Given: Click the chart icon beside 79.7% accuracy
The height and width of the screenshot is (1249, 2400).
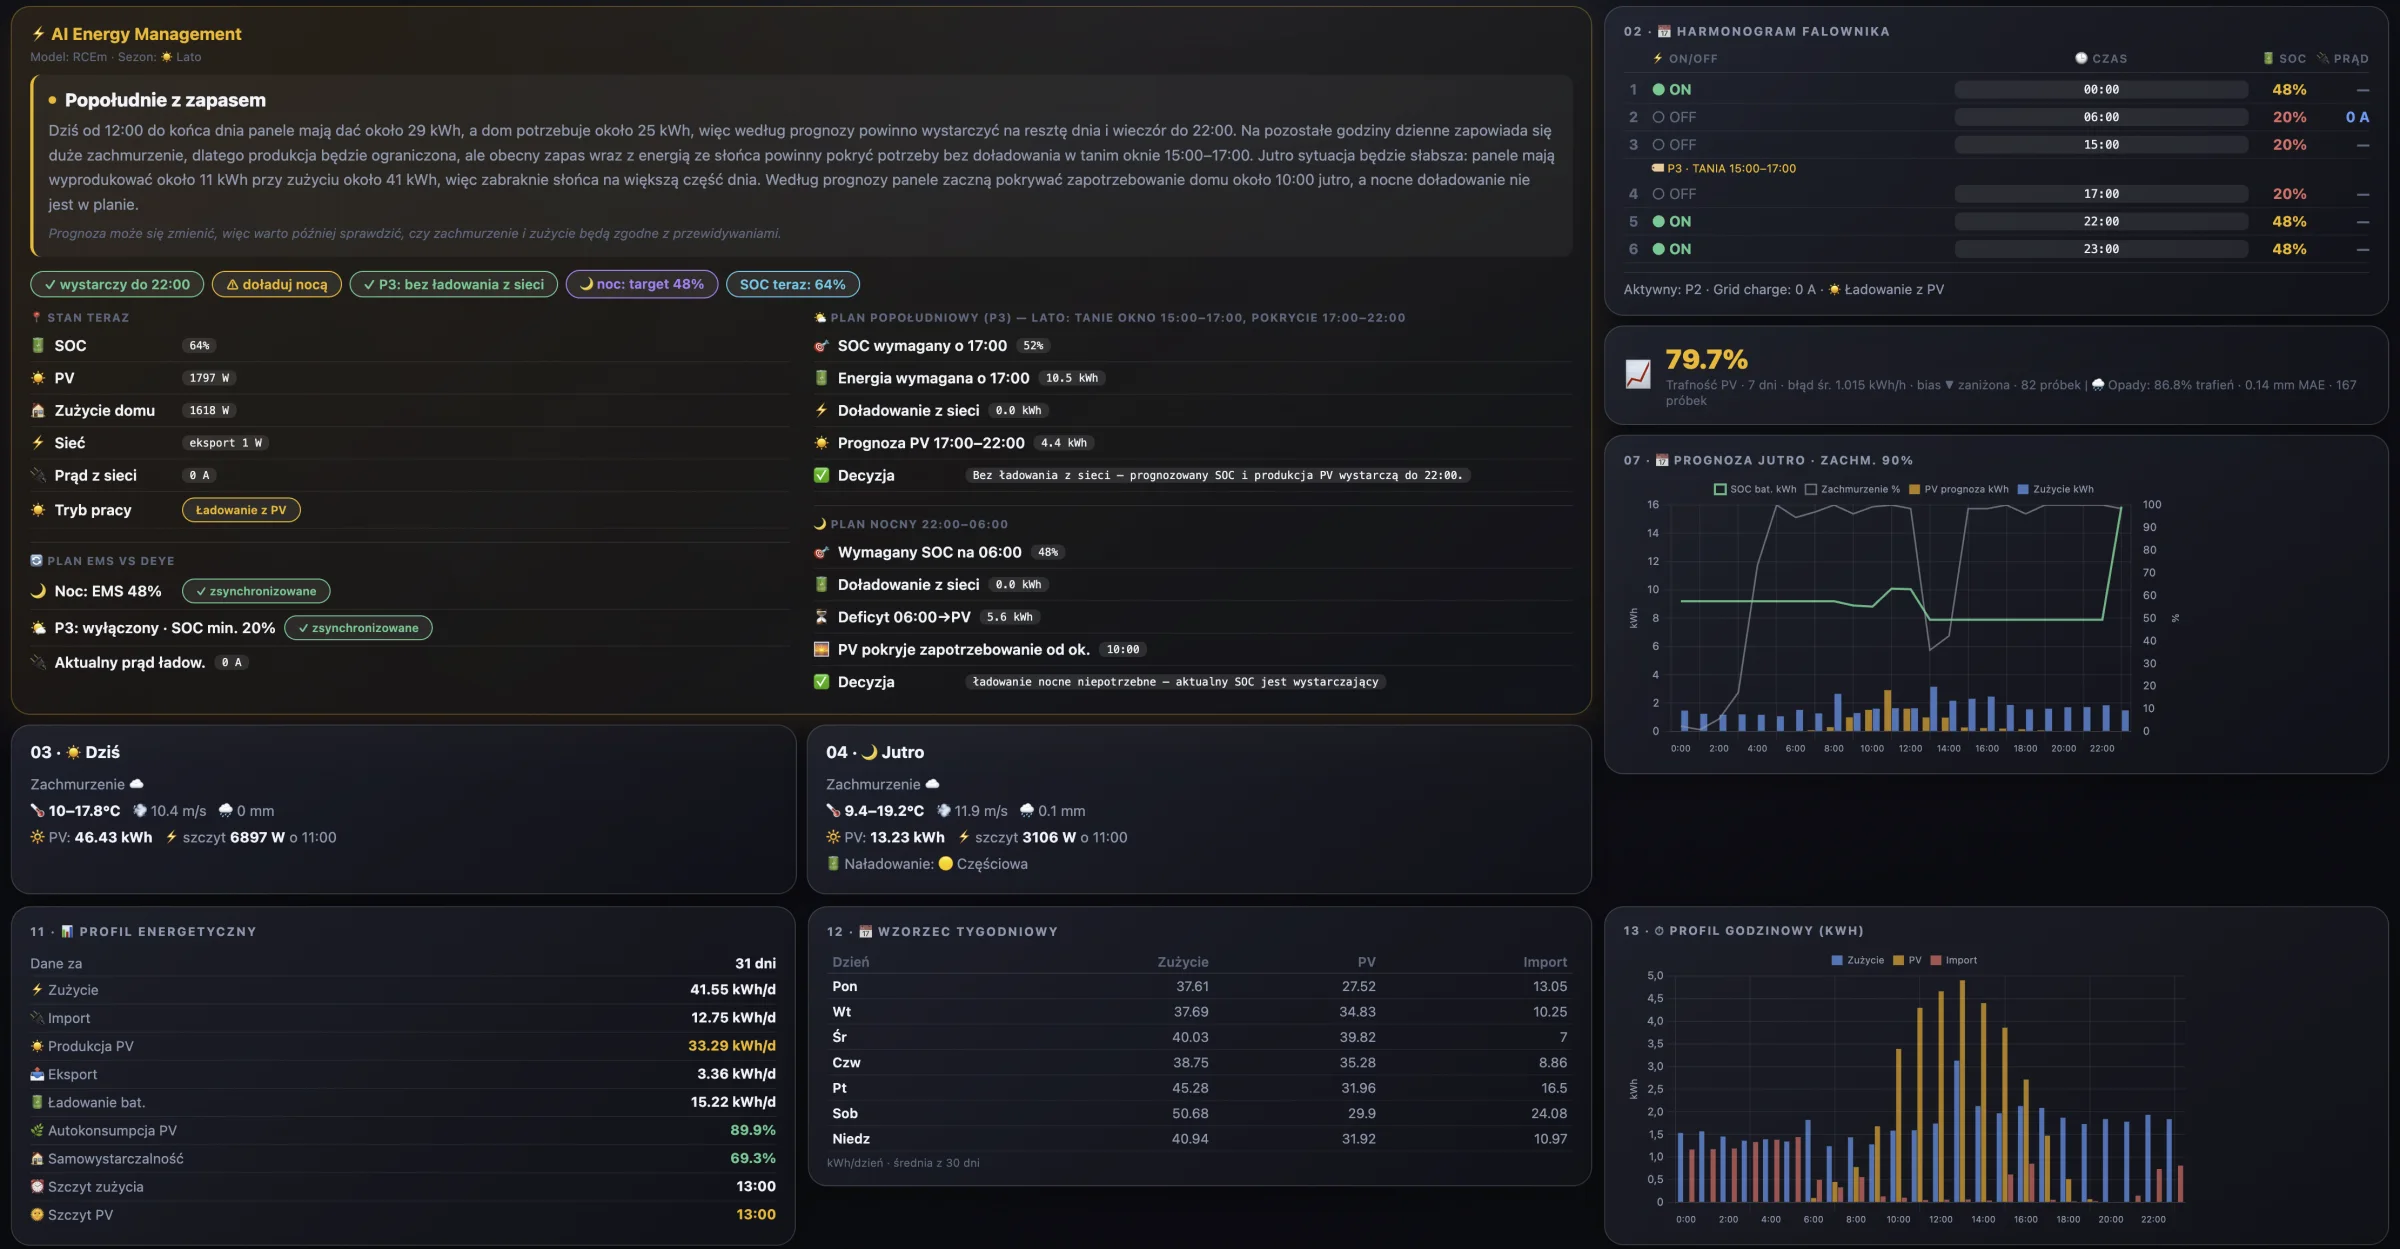Looking at the screenshot, I should pos(1638,374).
